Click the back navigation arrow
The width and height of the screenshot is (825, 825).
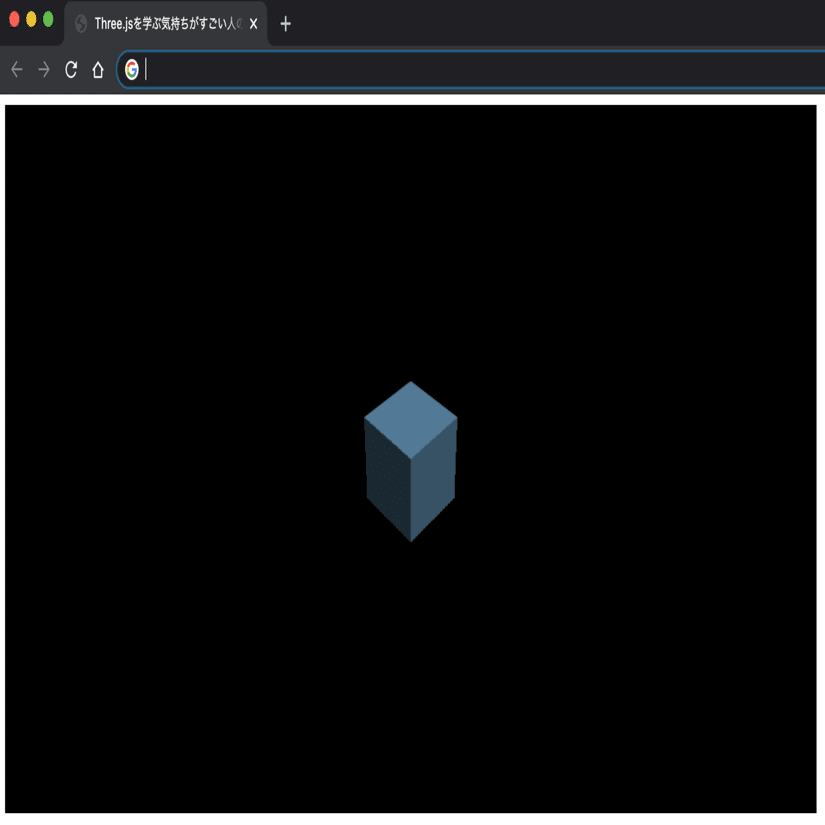coord(16,69)
